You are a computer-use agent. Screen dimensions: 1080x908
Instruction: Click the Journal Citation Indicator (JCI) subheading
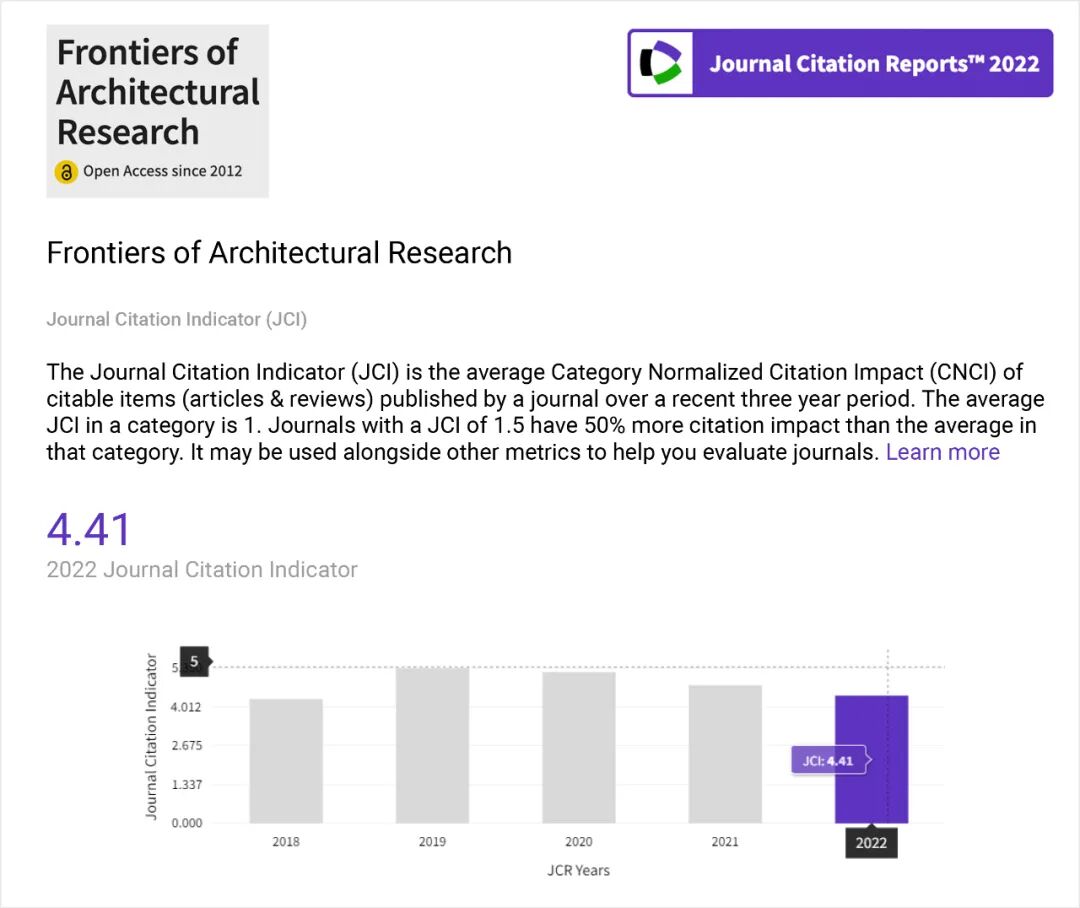click(177, 320)
